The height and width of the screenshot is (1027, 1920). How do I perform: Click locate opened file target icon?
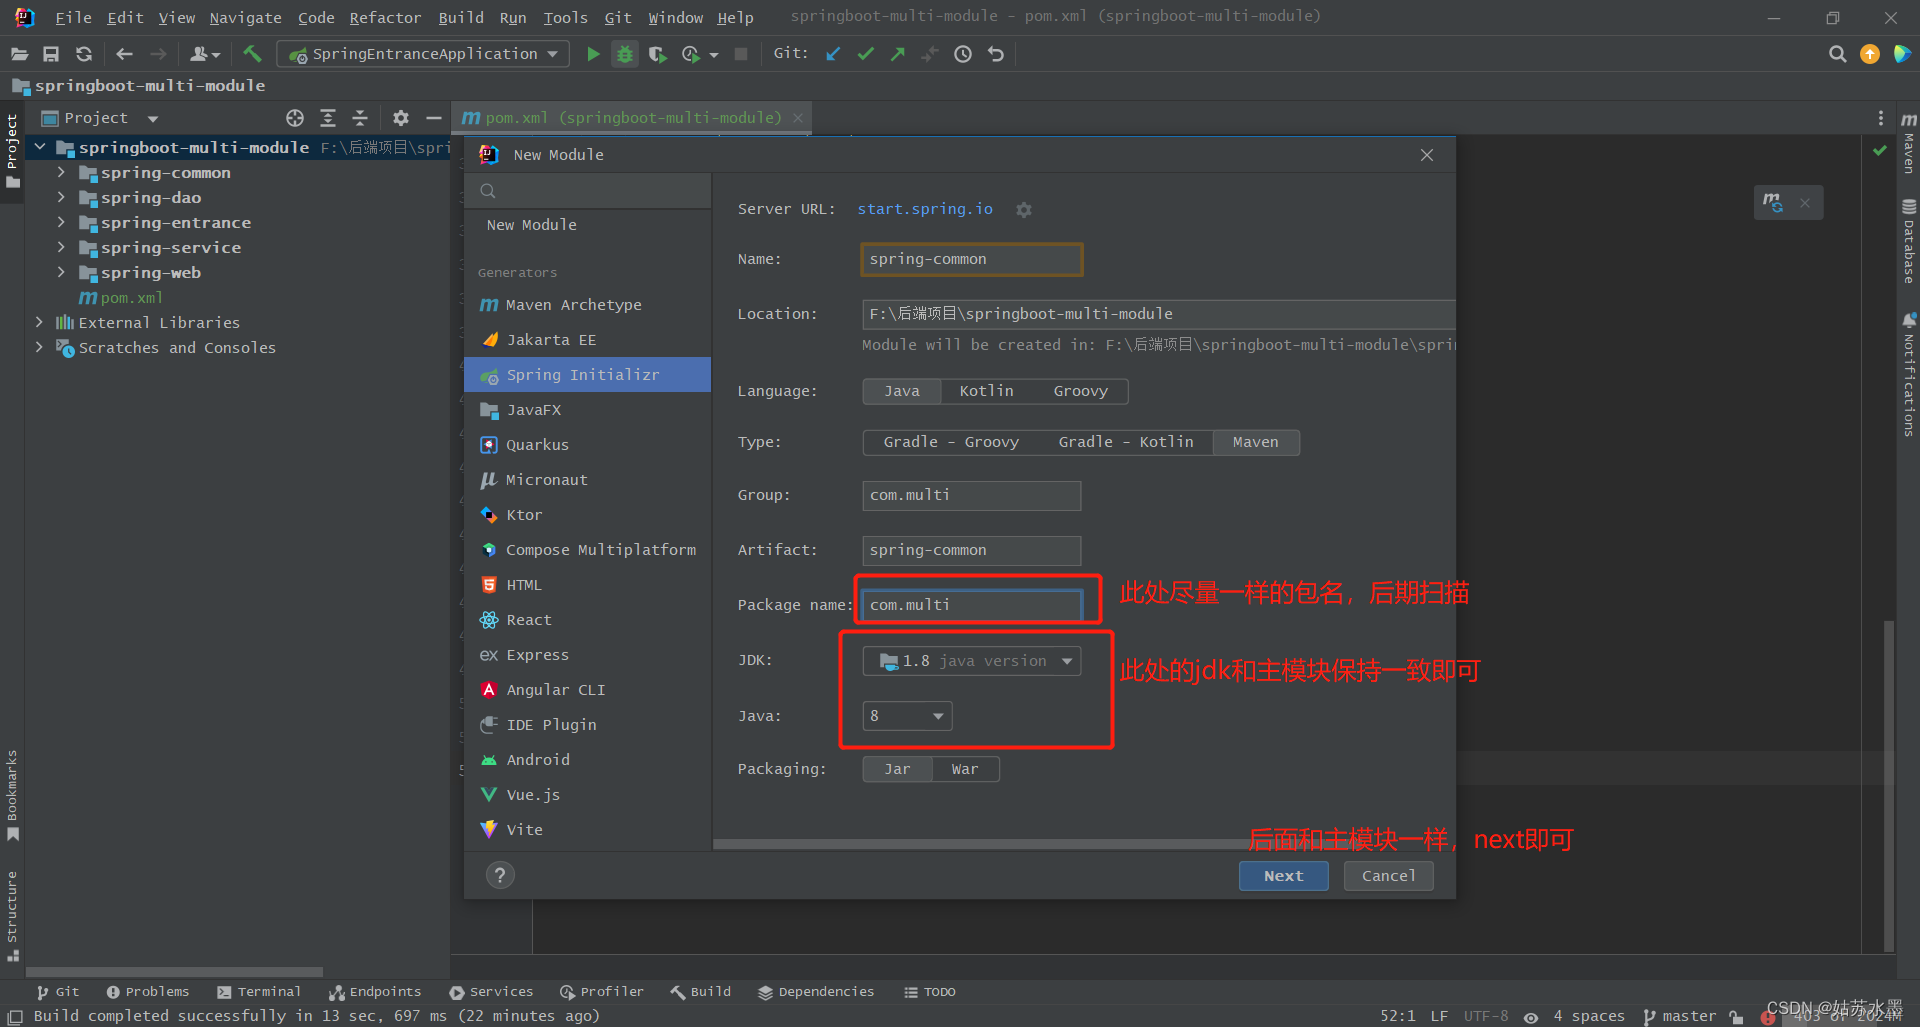pos(295,118)
